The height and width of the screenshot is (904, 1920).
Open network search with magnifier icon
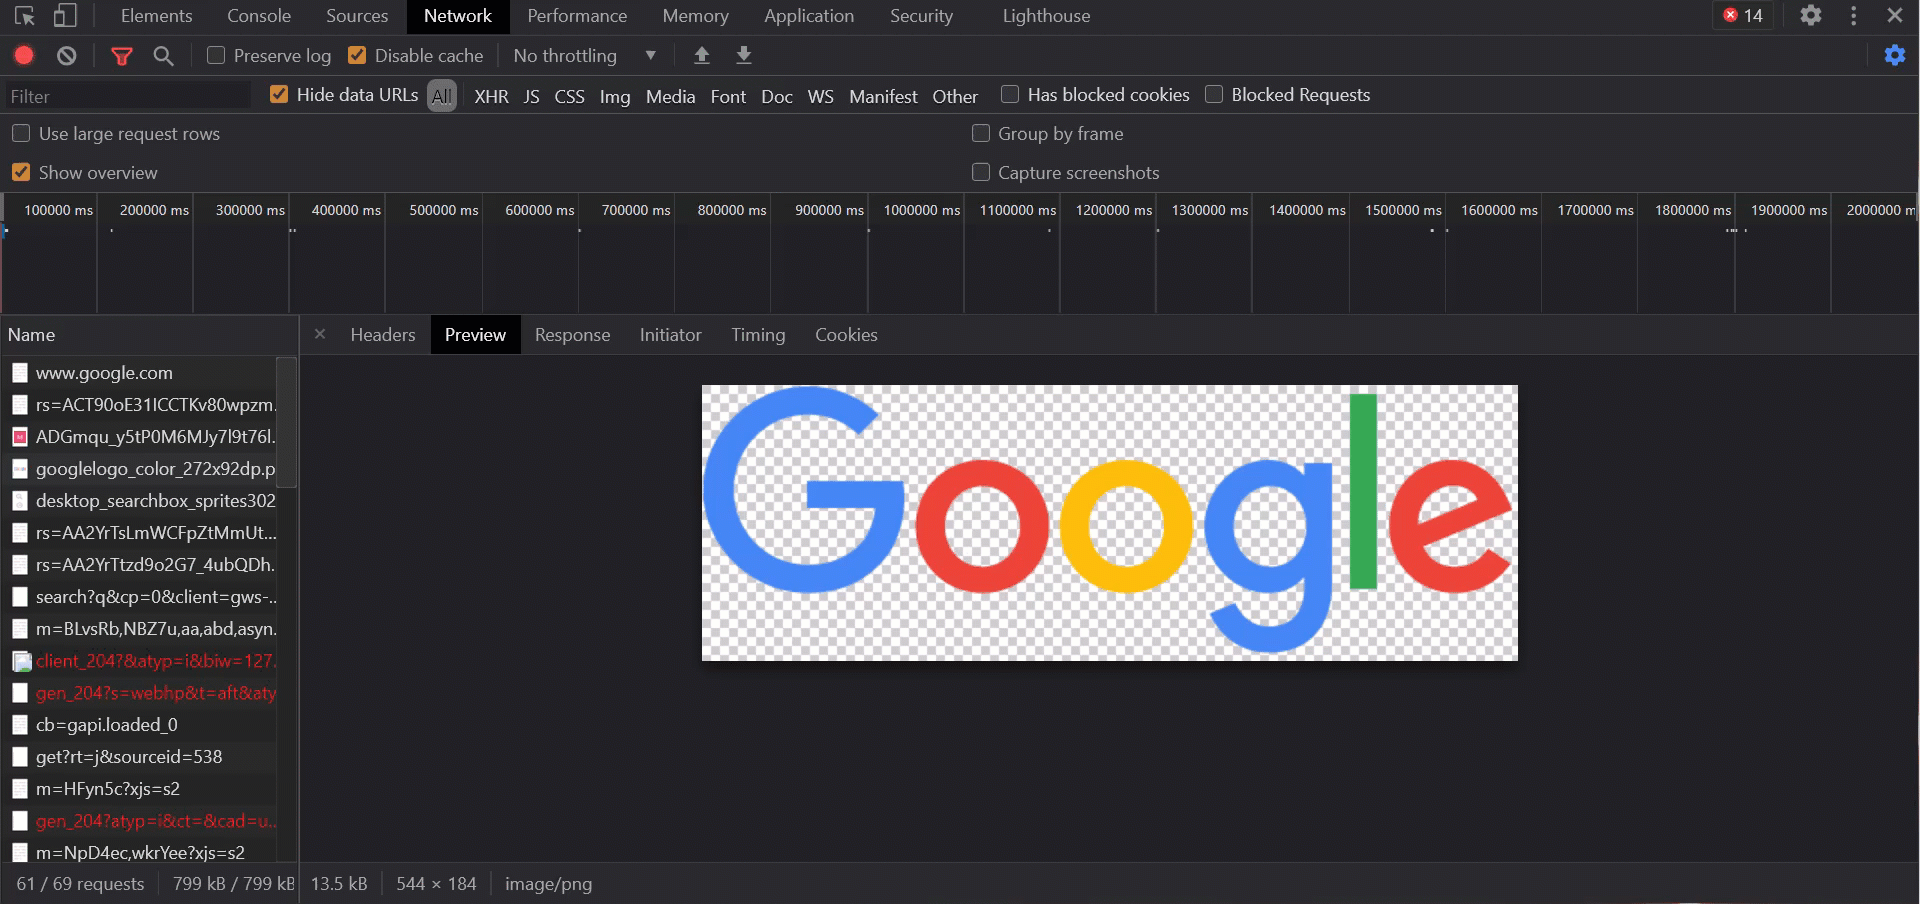coord(164,56)
